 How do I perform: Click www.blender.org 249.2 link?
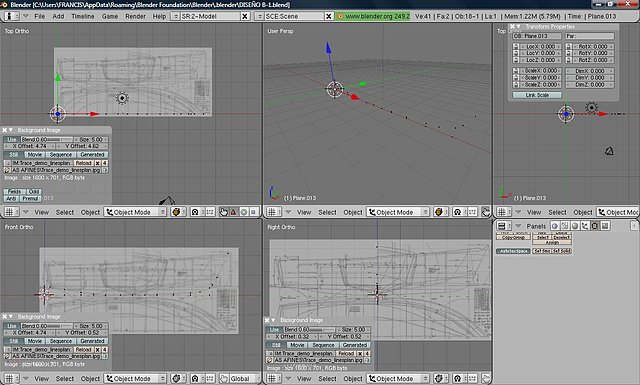[373, 16]
